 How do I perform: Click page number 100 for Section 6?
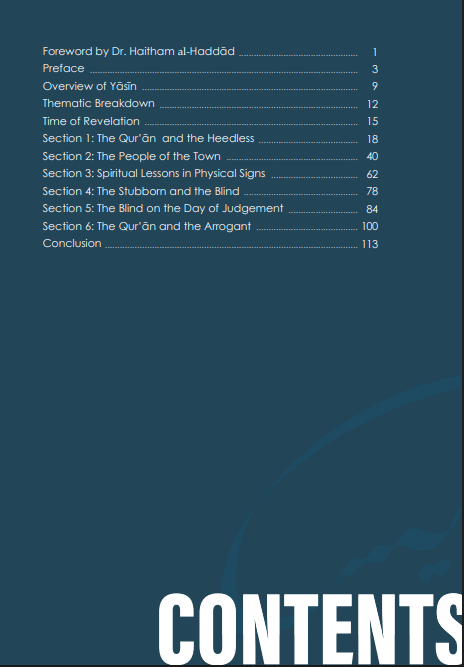coord(370,226)
